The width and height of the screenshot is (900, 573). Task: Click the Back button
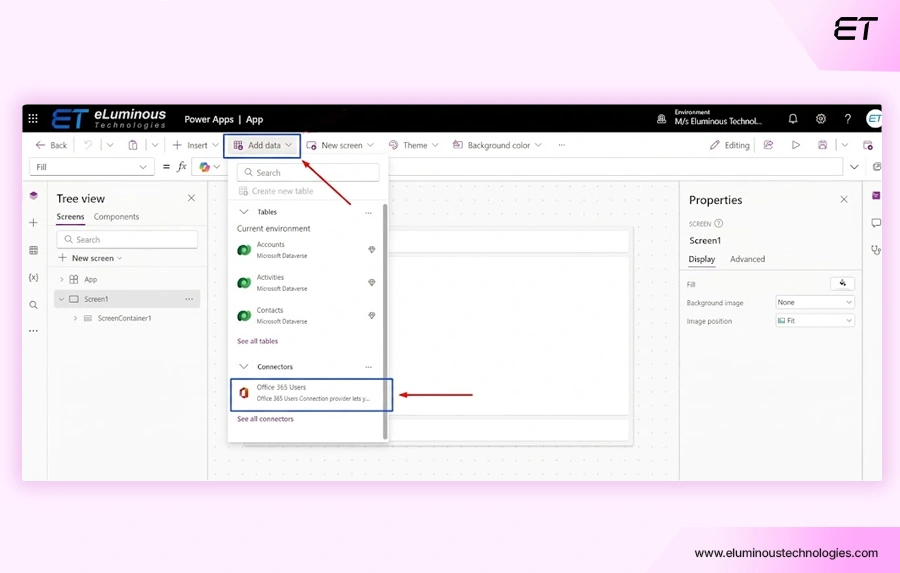[51, 145]
